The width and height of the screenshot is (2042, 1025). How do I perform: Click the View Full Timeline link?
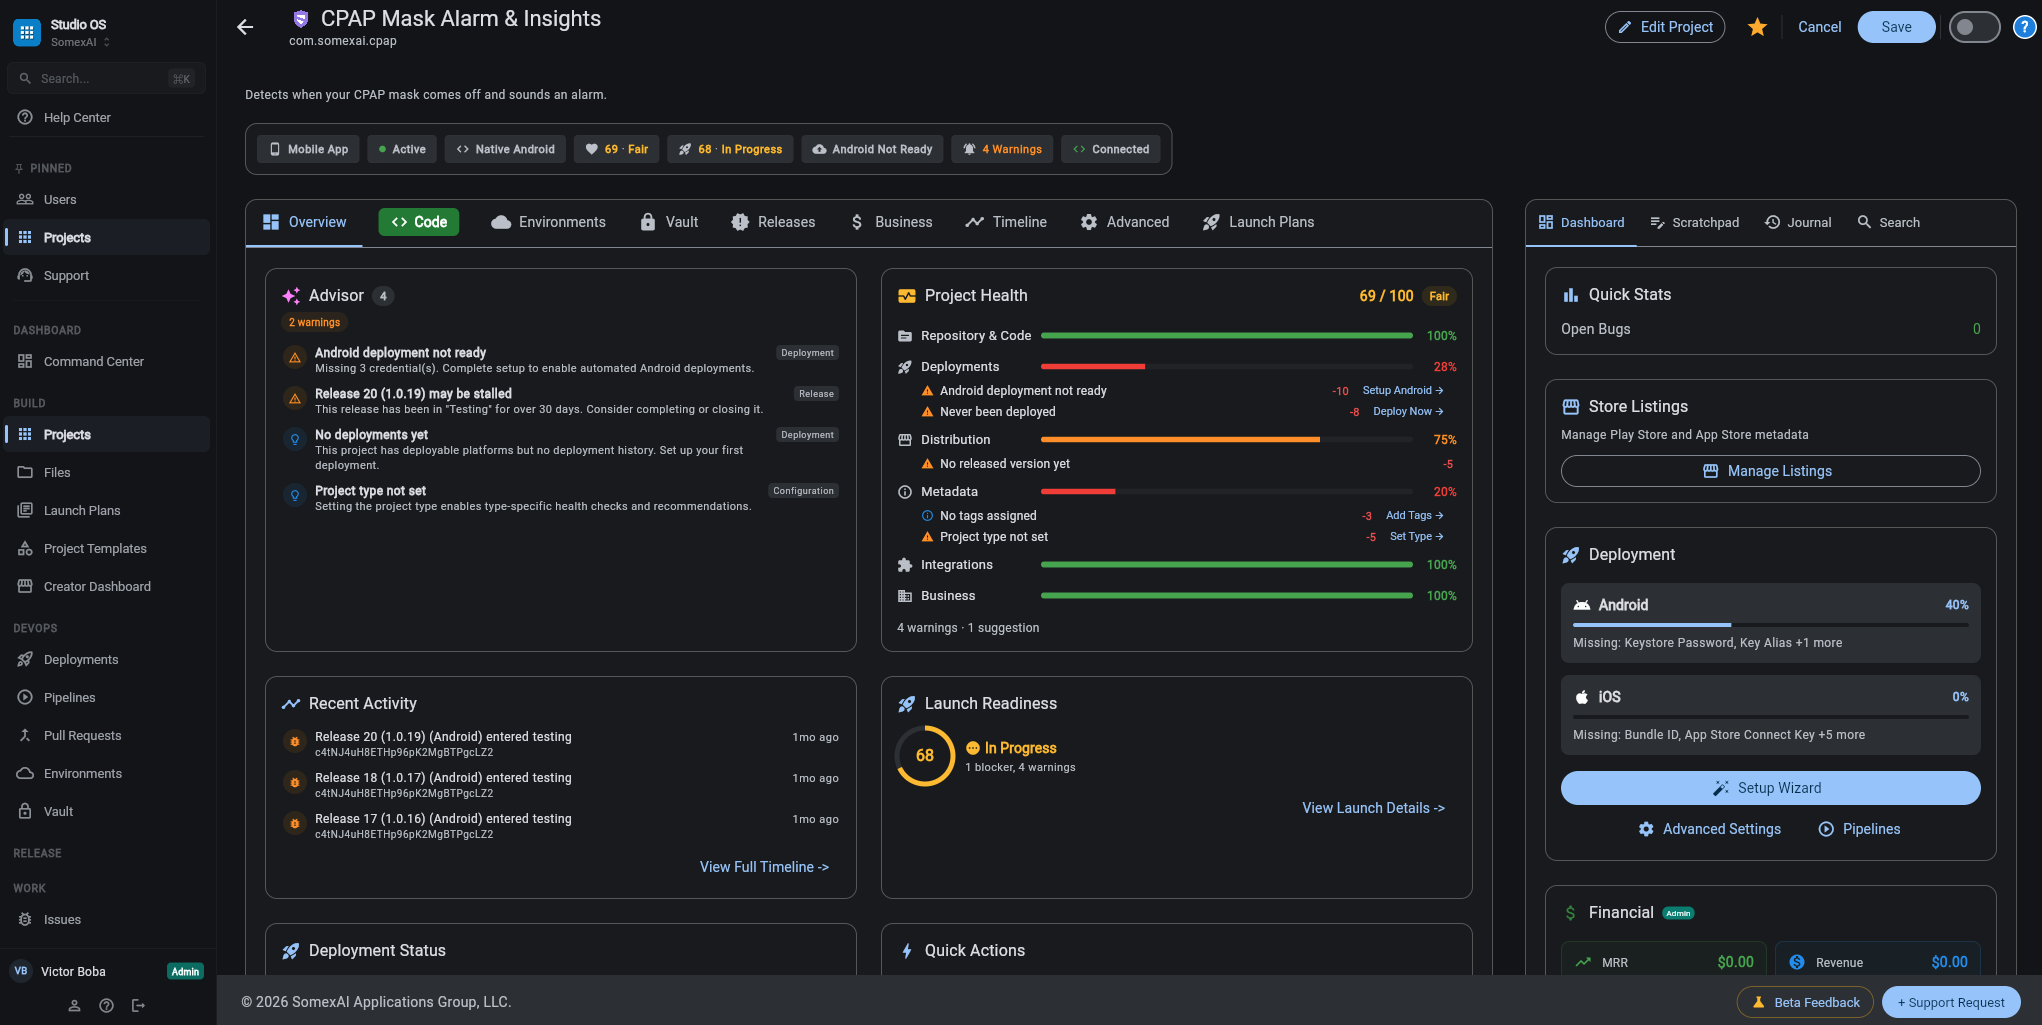point(764,867)
